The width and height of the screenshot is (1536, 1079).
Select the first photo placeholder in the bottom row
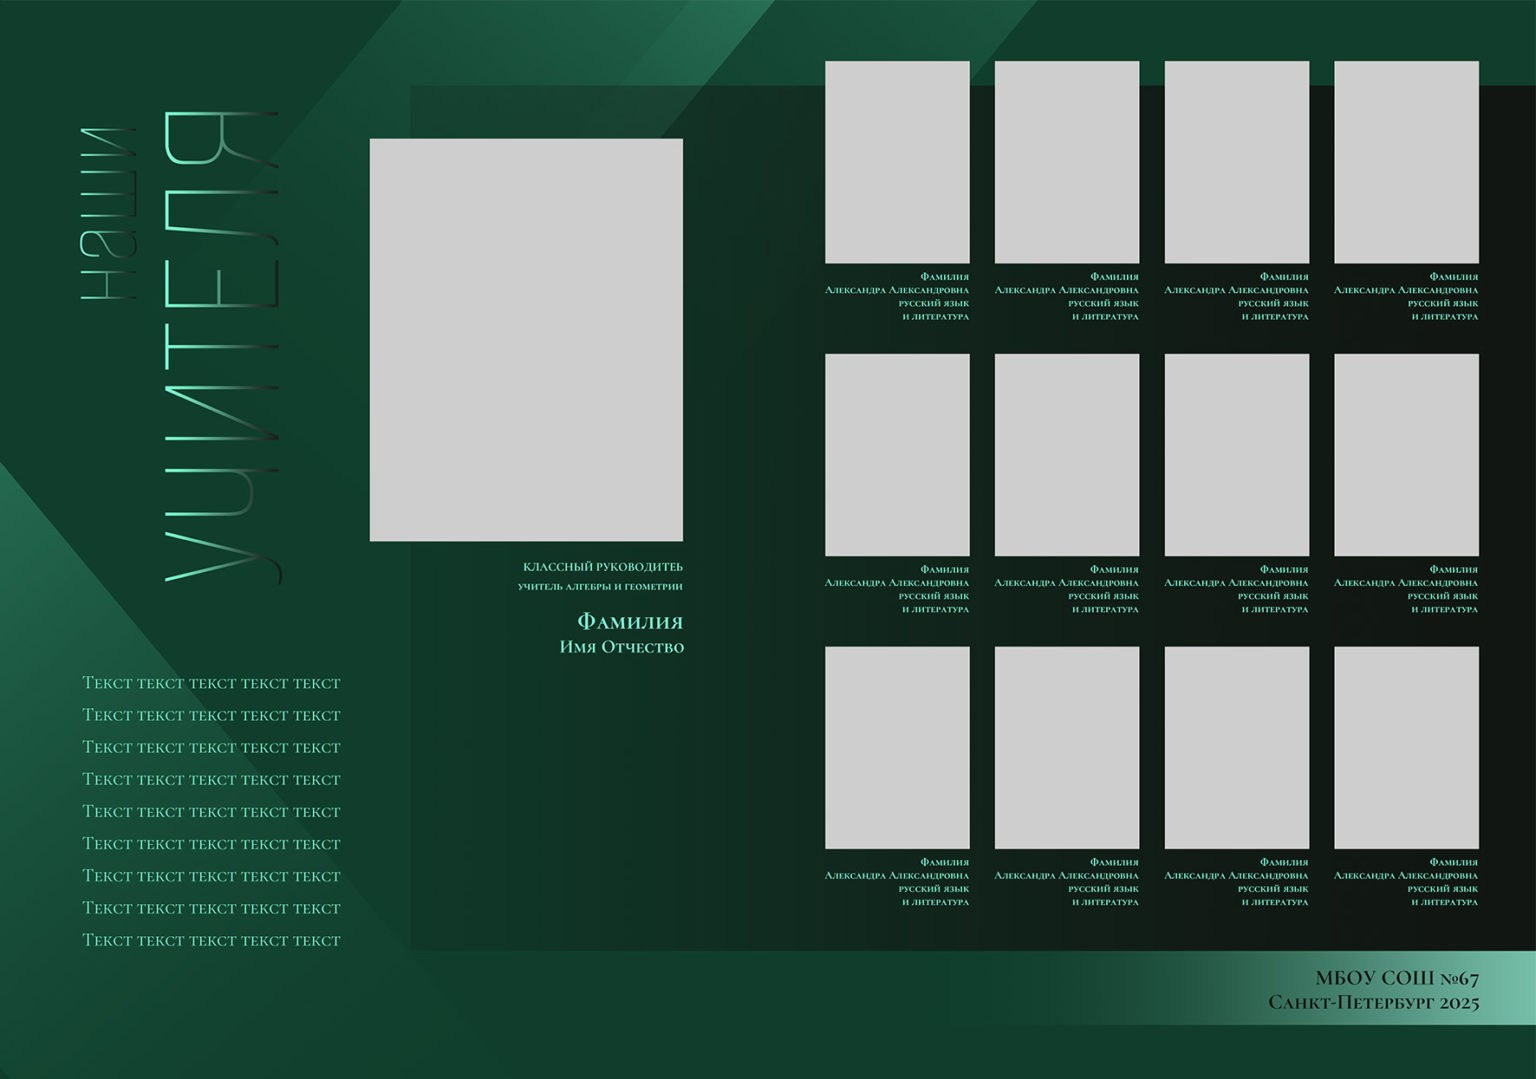[x=897, y=747]
